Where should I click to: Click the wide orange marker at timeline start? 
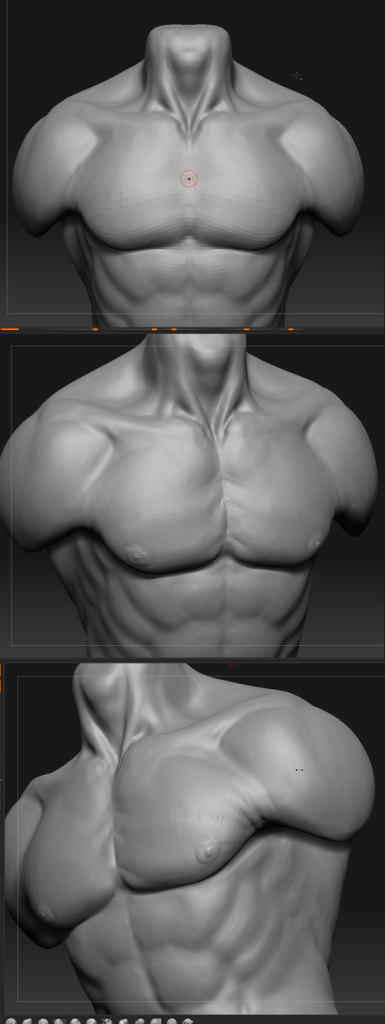point(10,329)
